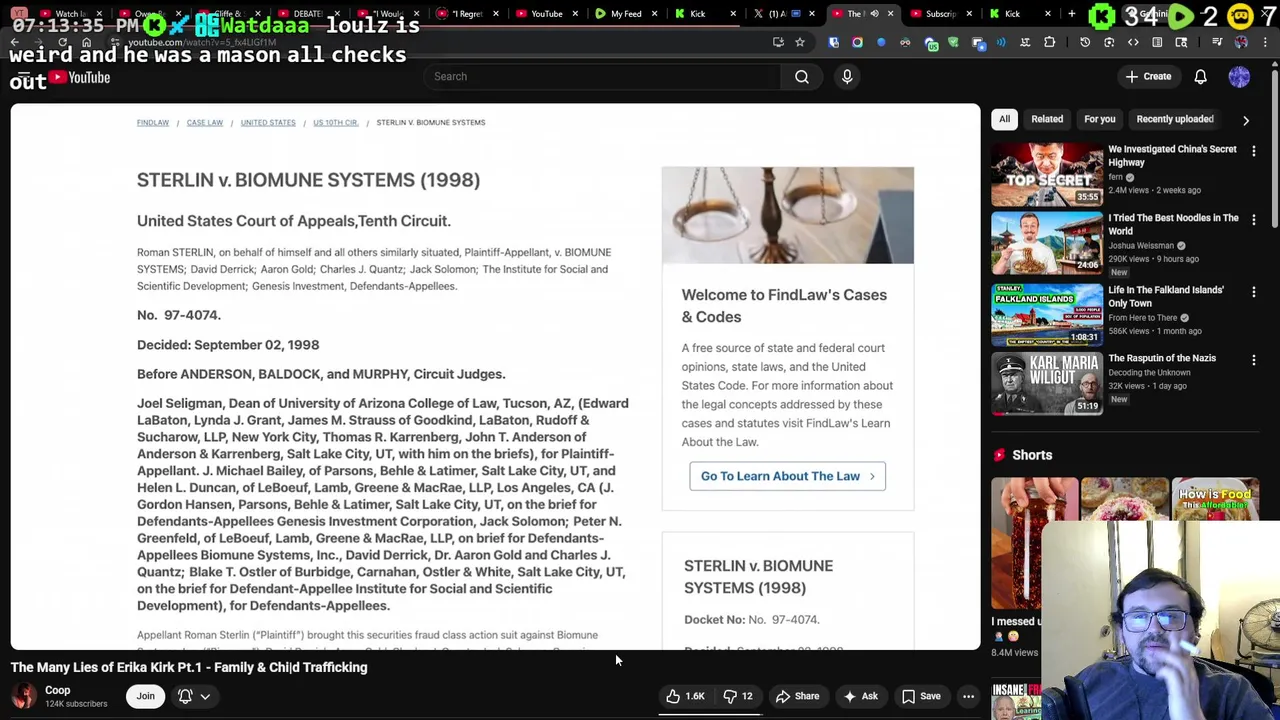Open the Chrome three-dot menu
The width and height of the screenshot is (1280, 720).
tap(1267, 42)
